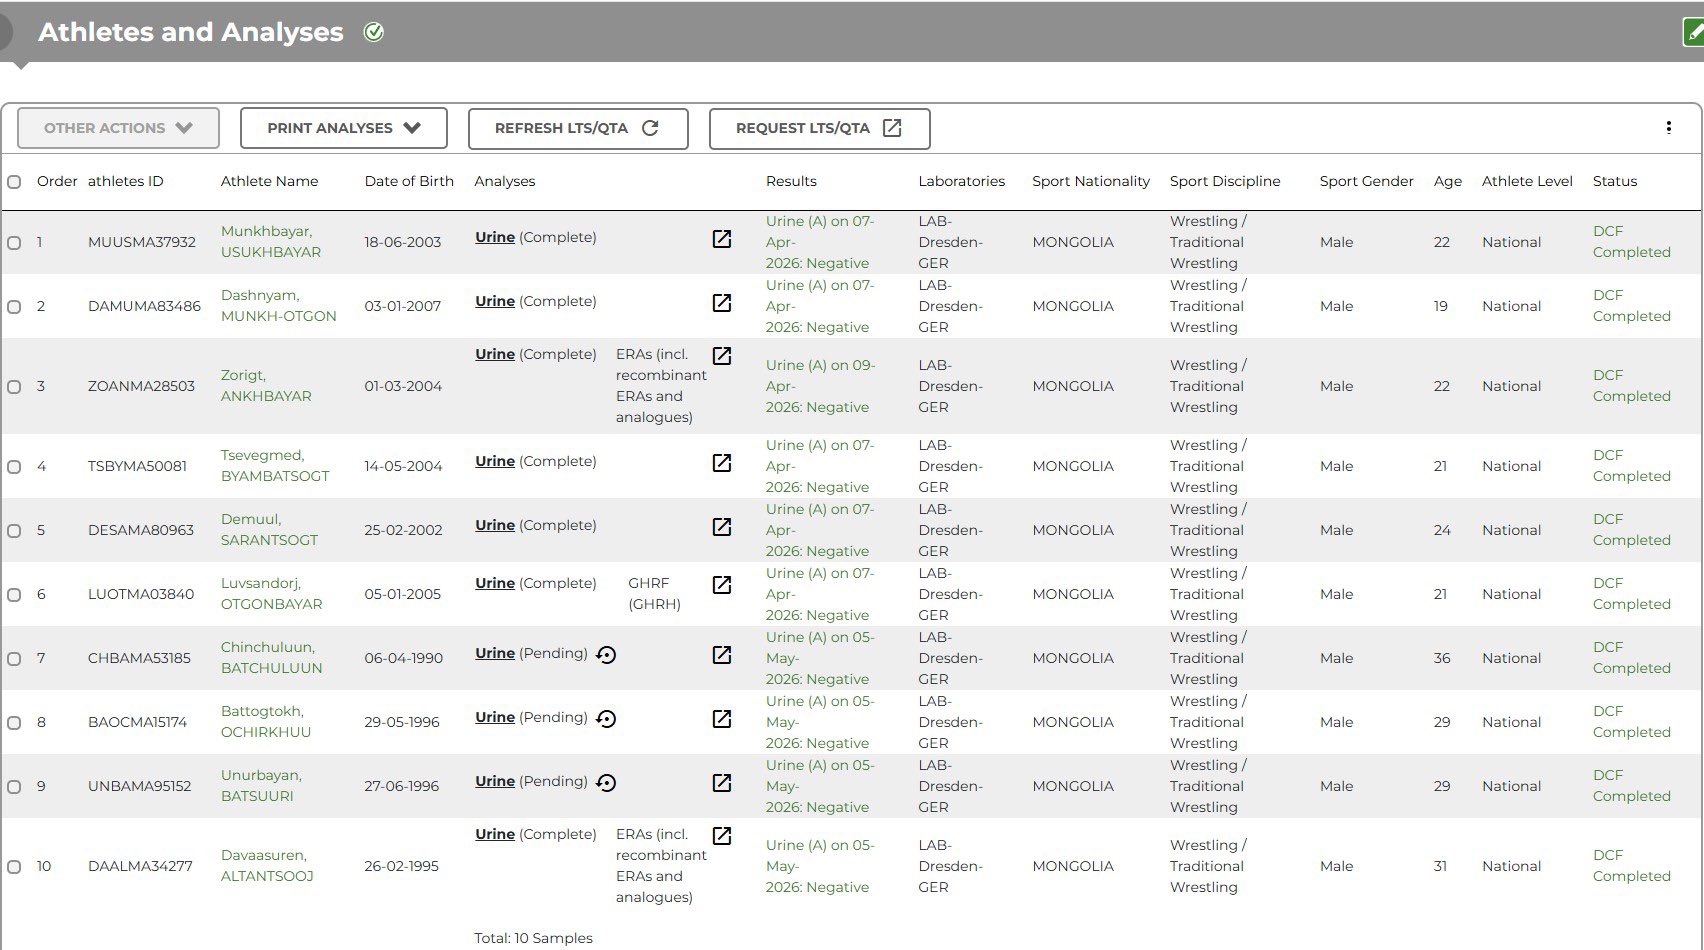Viewport: 1704px width, 950px height.
Task: Click the history clock icon in Battogtokh OCHIRKHUU row
Action: (606, 719)
